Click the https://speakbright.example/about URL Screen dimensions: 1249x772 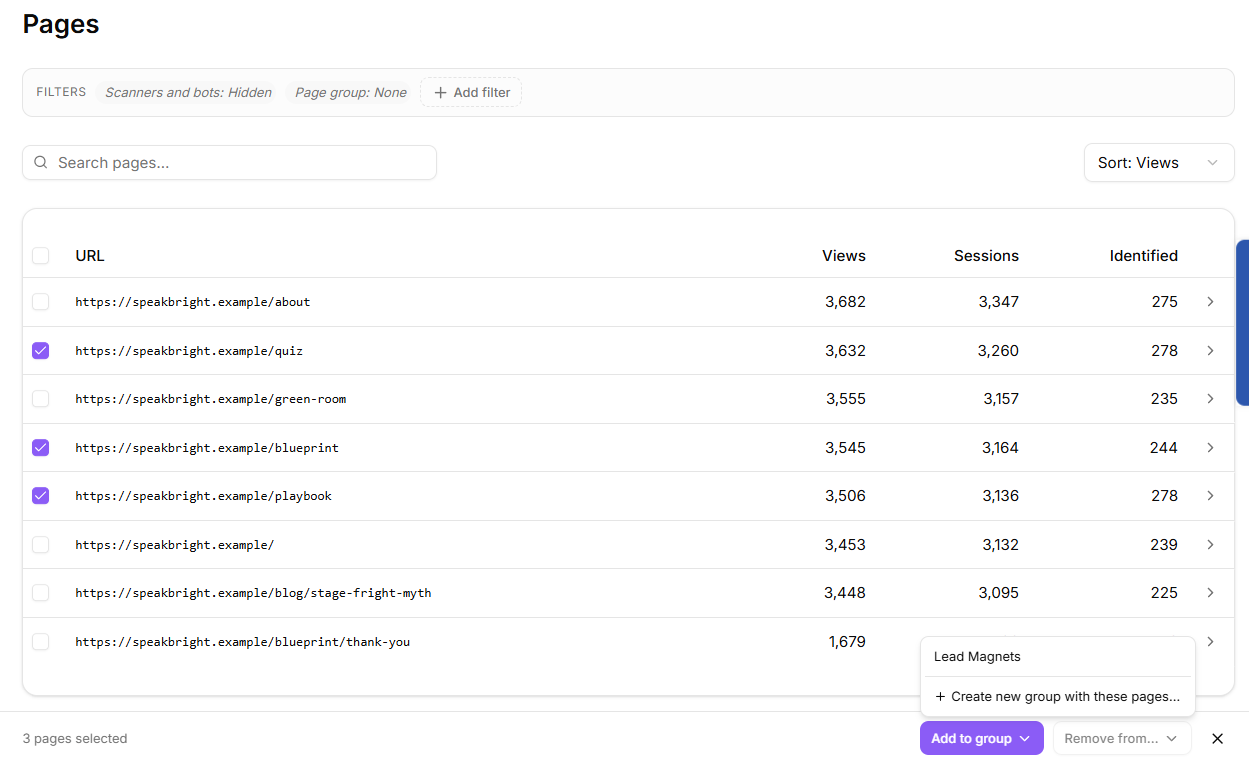[193, 302]
